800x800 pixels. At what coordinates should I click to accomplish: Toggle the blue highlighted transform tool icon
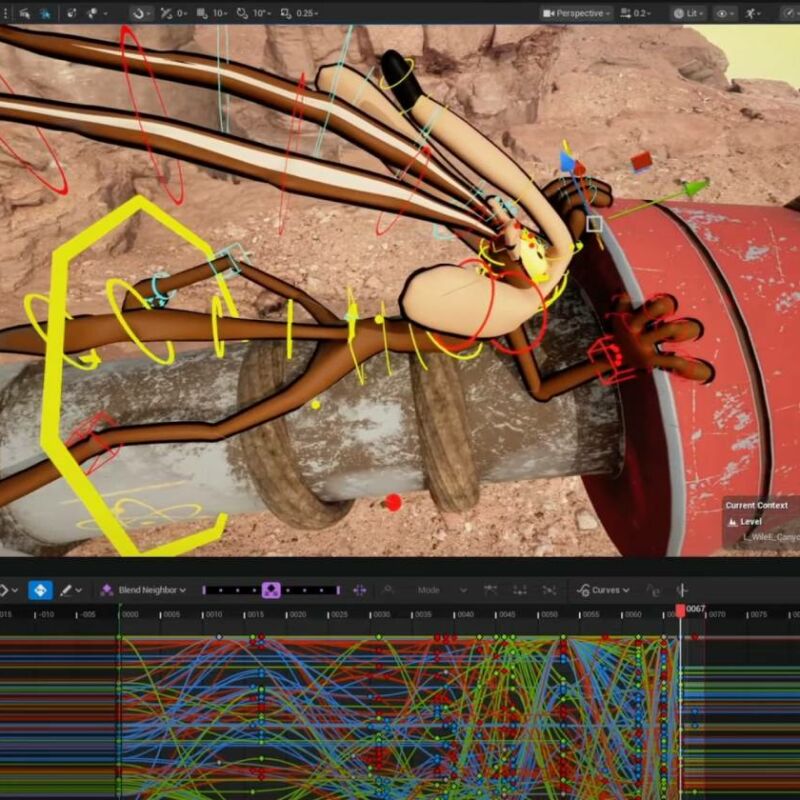(x=45, y=13)
